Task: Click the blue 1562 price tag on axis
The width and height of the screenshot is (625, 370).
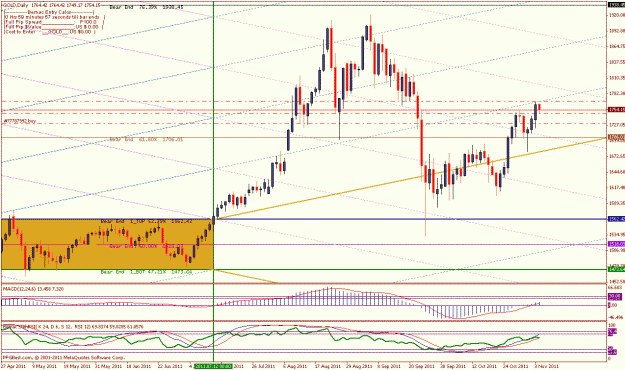Action: click(616, 219)
